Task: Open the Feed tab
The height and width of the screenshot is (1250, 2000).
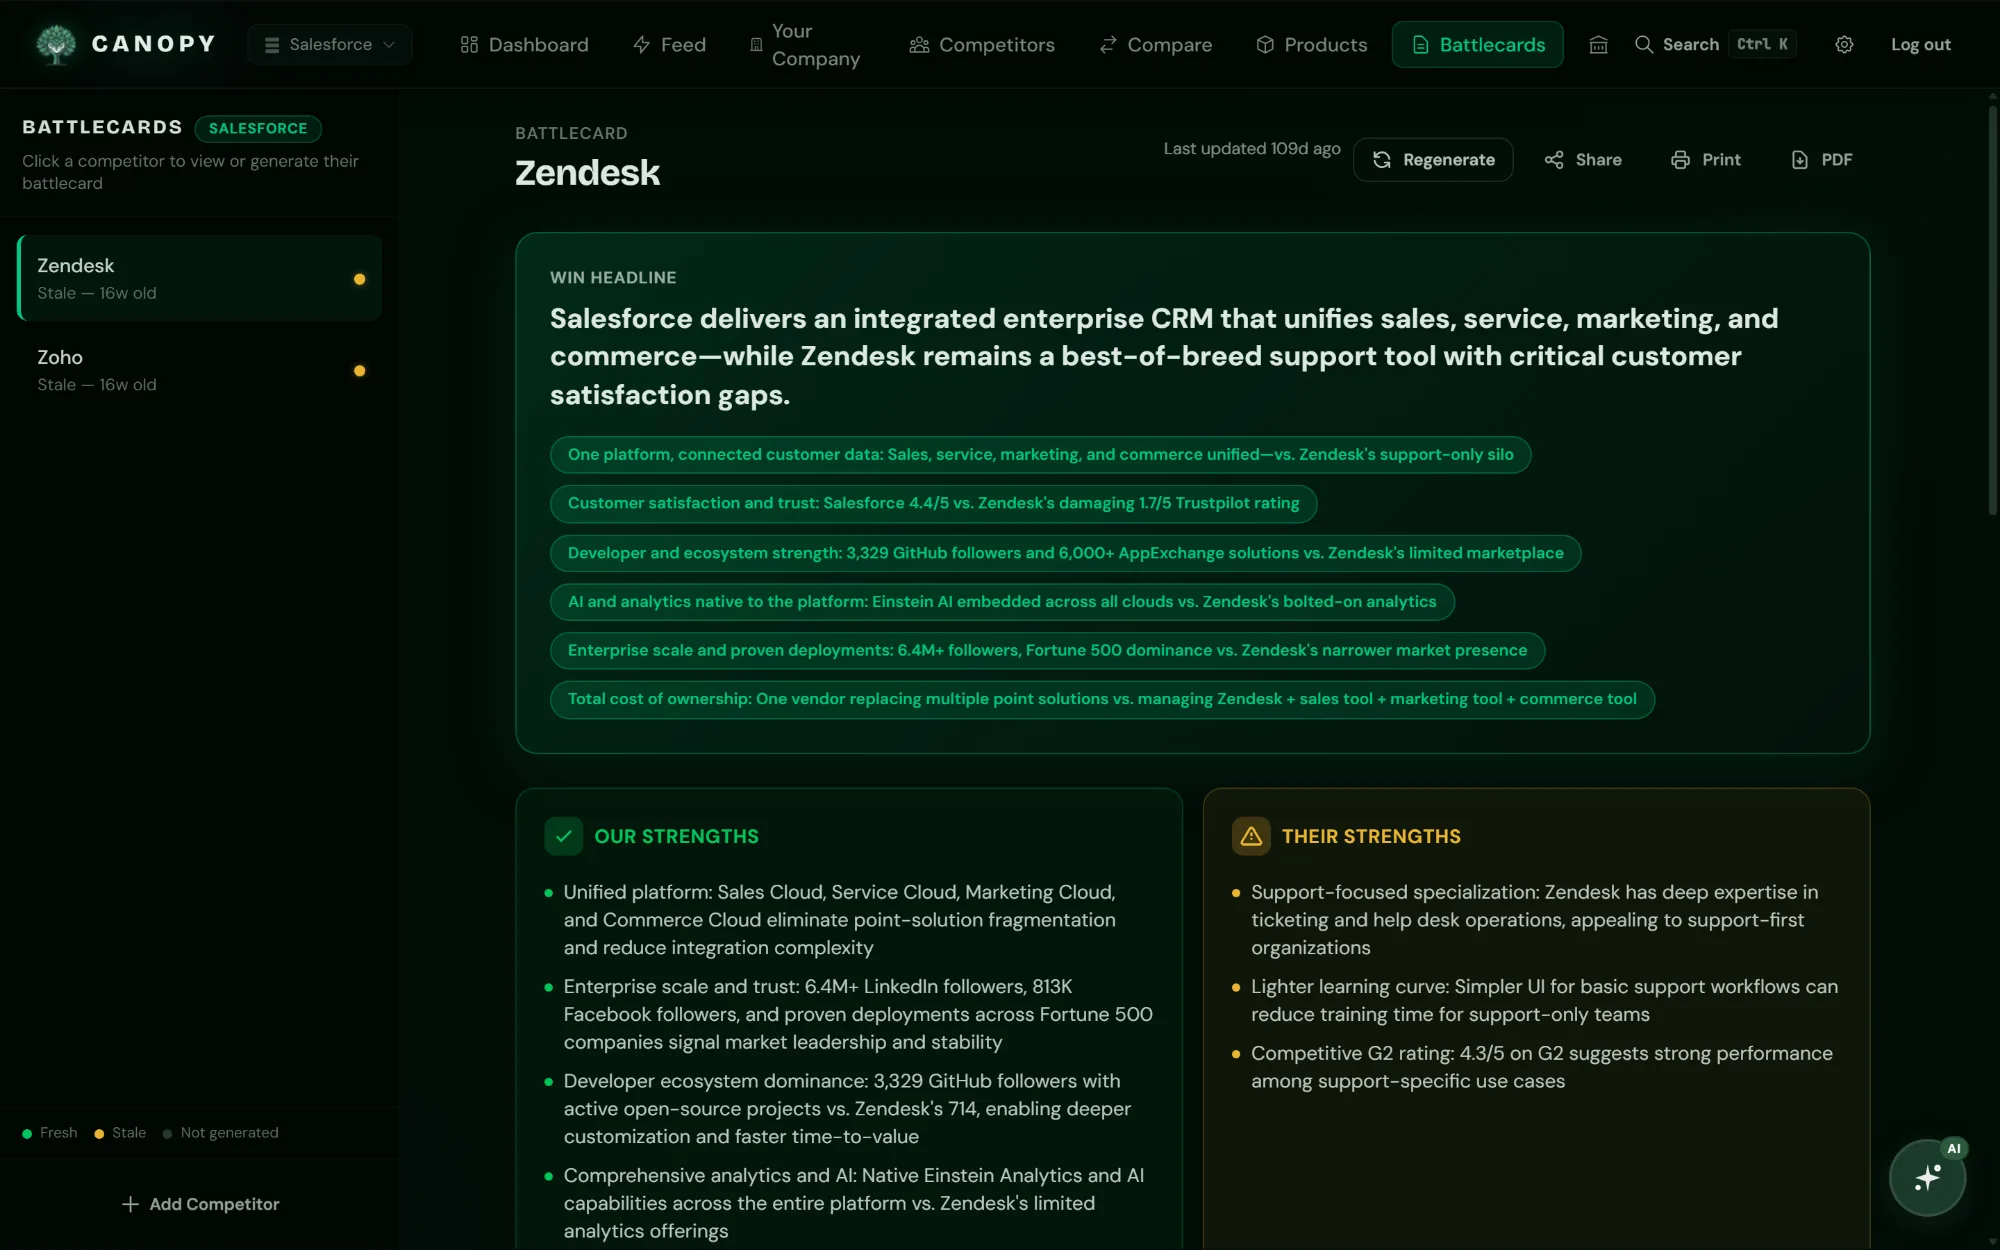Action: tap(670, 44)
